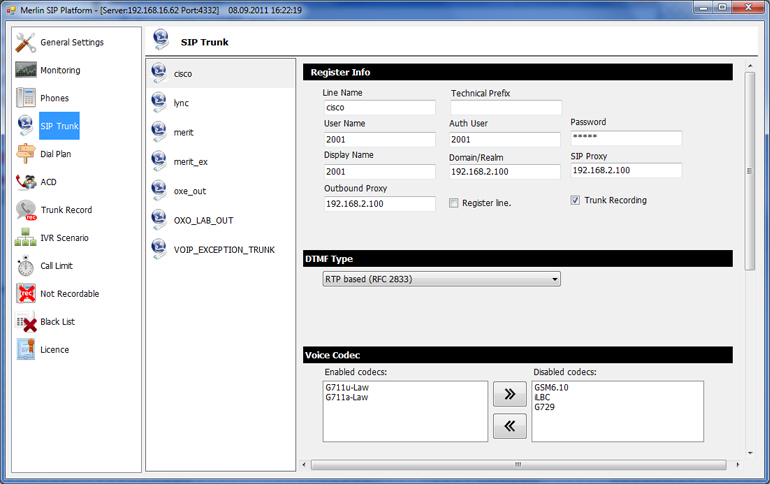Select the Phones icon in sidebar
The height and width of the screenshot is (484, 770).
click(26, 98)
